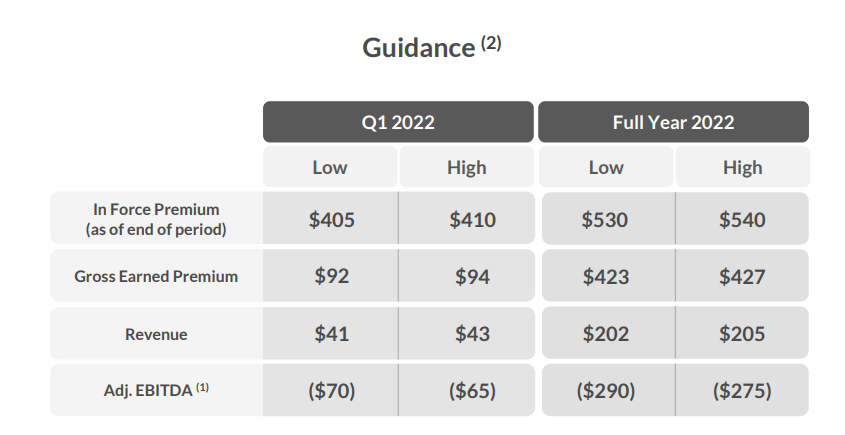Click the ($70) Adj. EBITDA cell

(x=331, y=390)
